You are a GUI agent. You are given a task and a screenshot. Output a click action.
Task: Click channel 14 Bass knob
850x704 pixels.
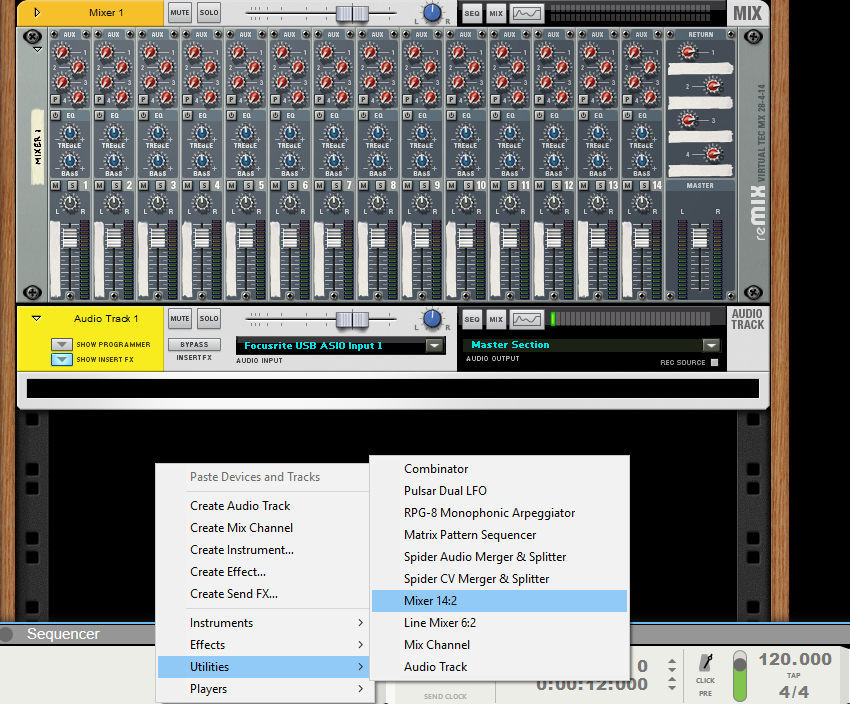click(642, 161)
